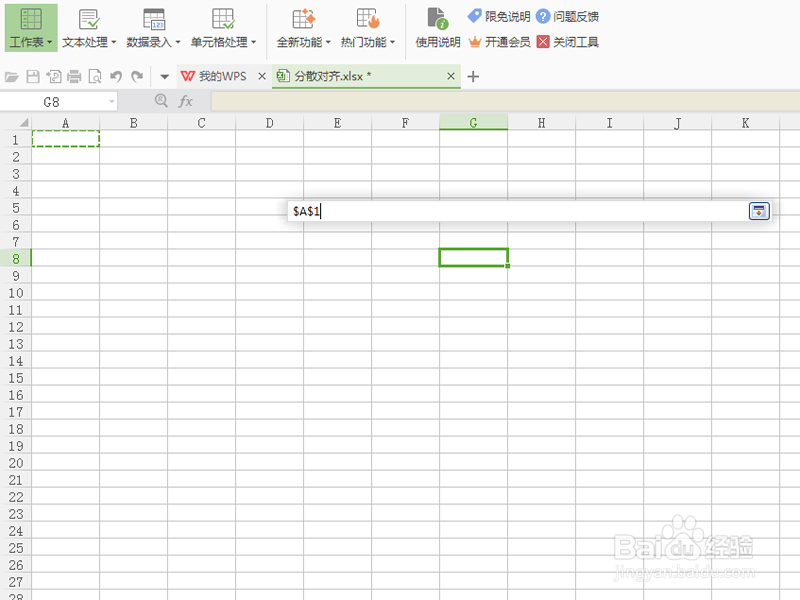Select row 20 header
This screenshot has width=800, height=600.
point(16,463)
